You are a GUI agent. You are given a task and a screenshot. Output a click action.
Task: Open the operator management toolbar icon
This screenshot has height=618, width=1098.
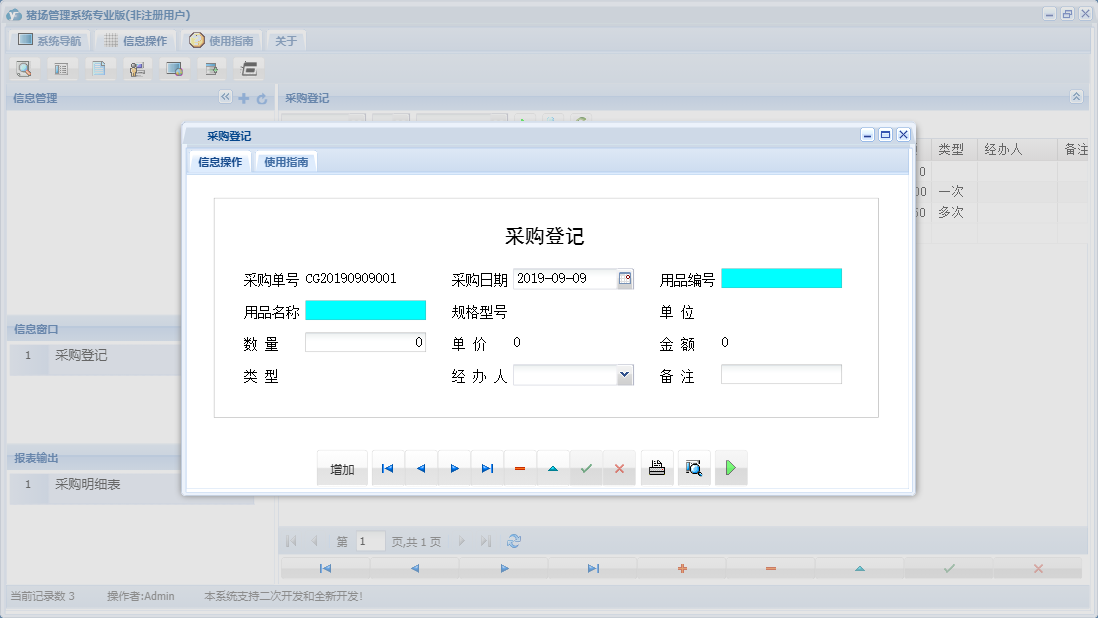[137, 68]
